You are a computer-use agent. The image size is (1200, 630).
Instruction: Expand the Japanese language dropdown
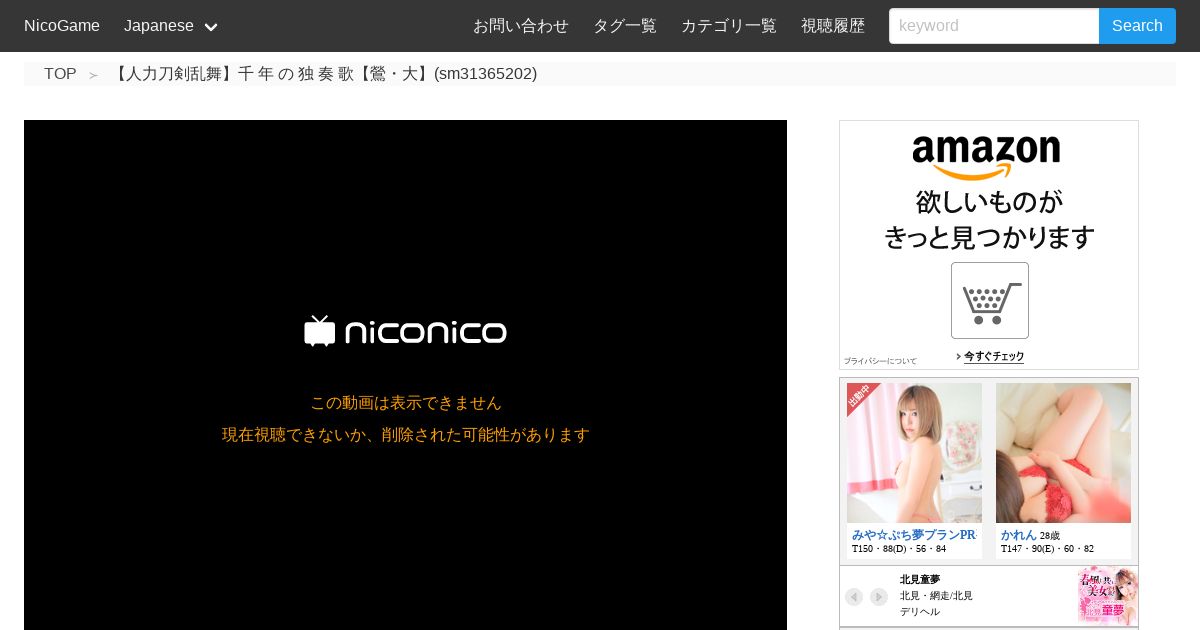[x=171, y=26]
